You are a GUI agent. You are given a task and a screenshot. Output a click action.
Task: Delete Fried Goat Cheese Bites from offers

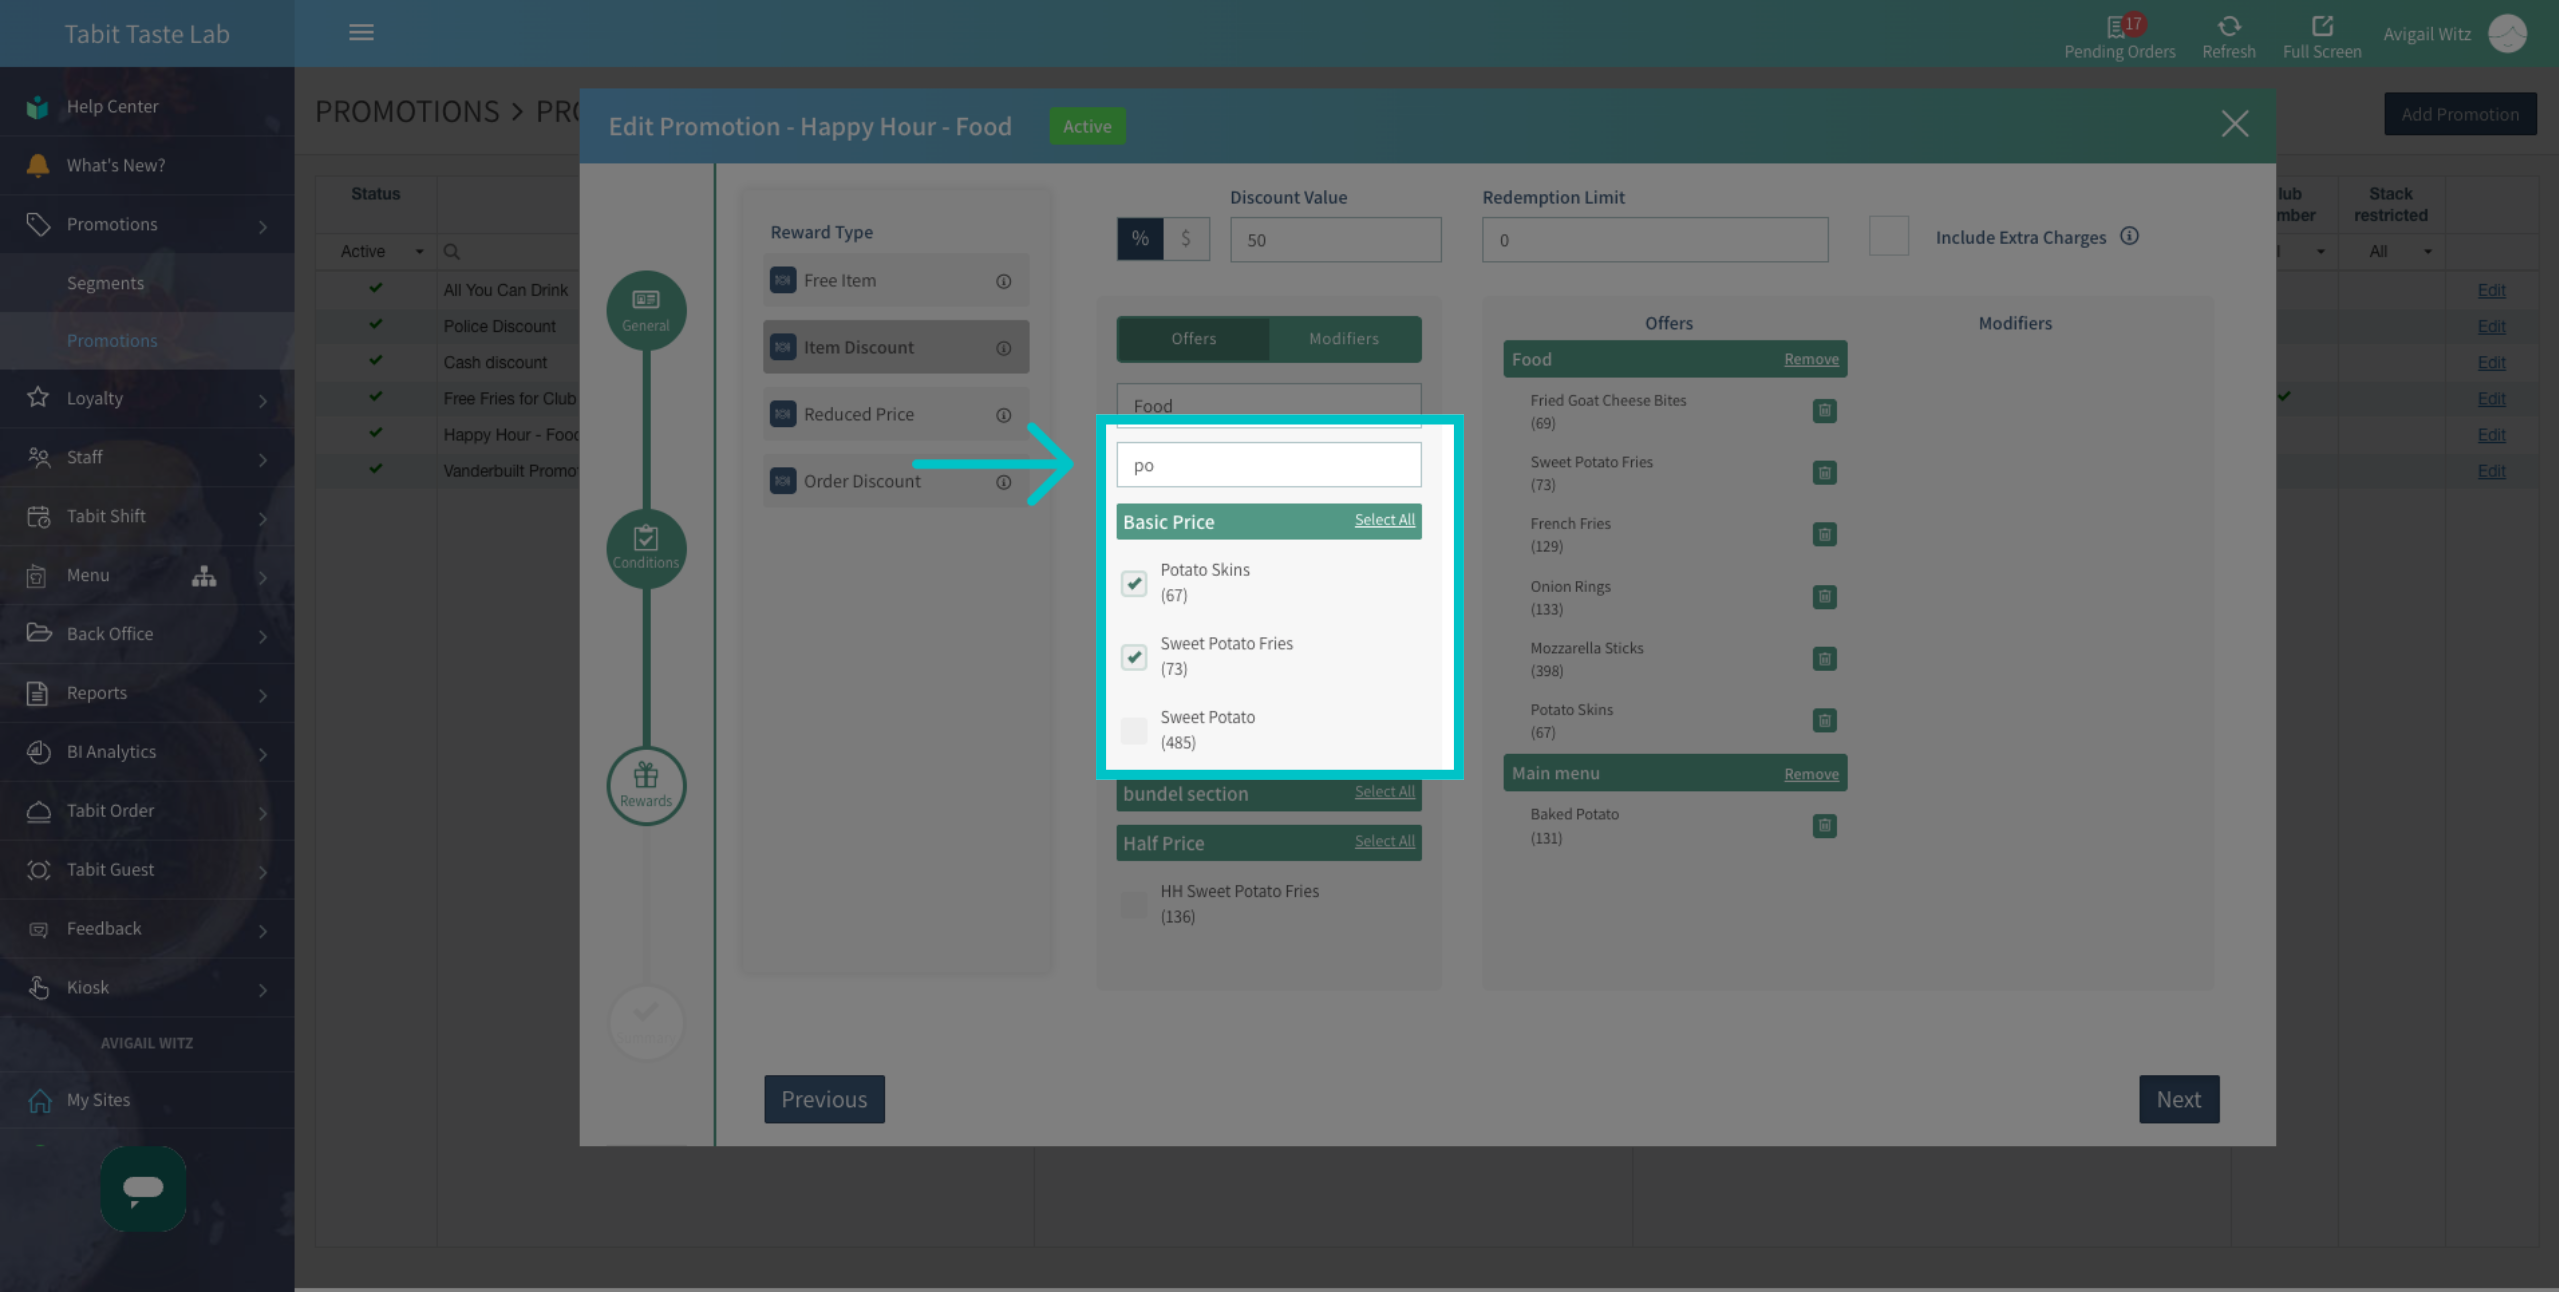click(x=1824, y=411)
